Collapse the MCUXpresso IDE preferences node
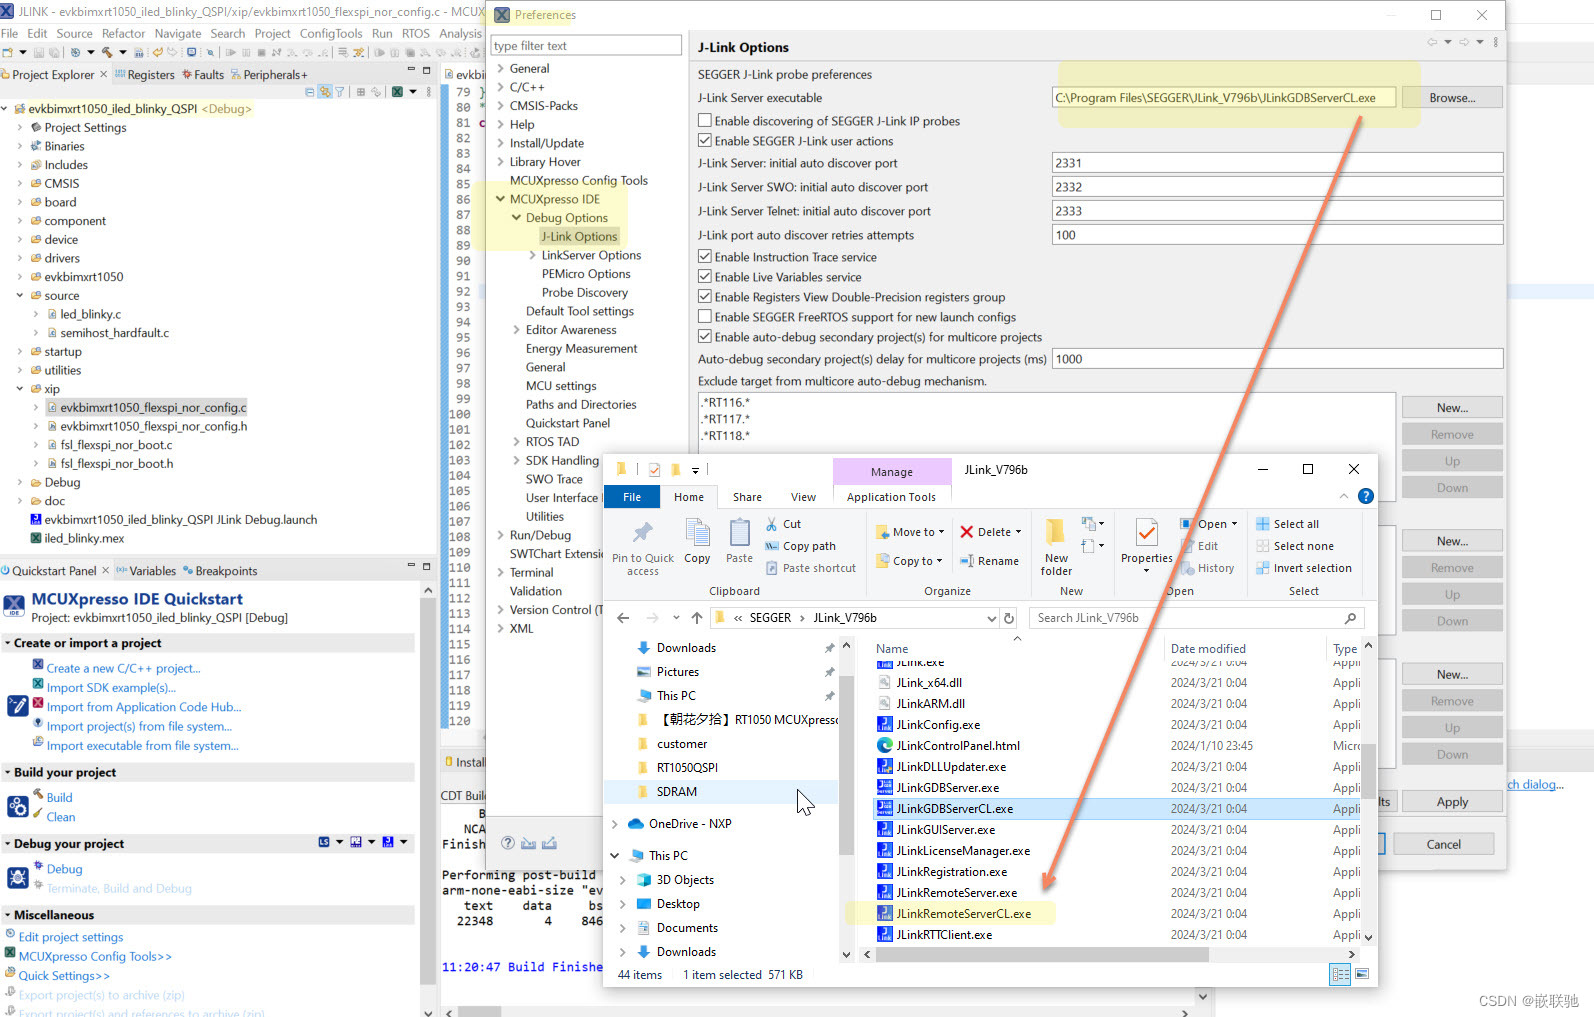Image resolution: width=1594 pixels, height=1017 pixels. [x=500, y=199]
